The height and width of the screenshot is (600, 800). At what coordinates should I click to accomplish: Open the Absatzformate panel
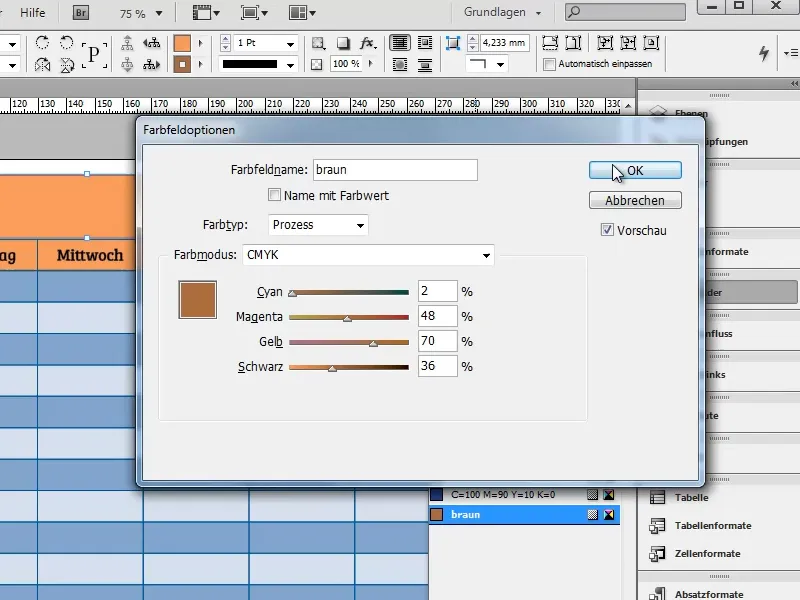coord(696,594)
